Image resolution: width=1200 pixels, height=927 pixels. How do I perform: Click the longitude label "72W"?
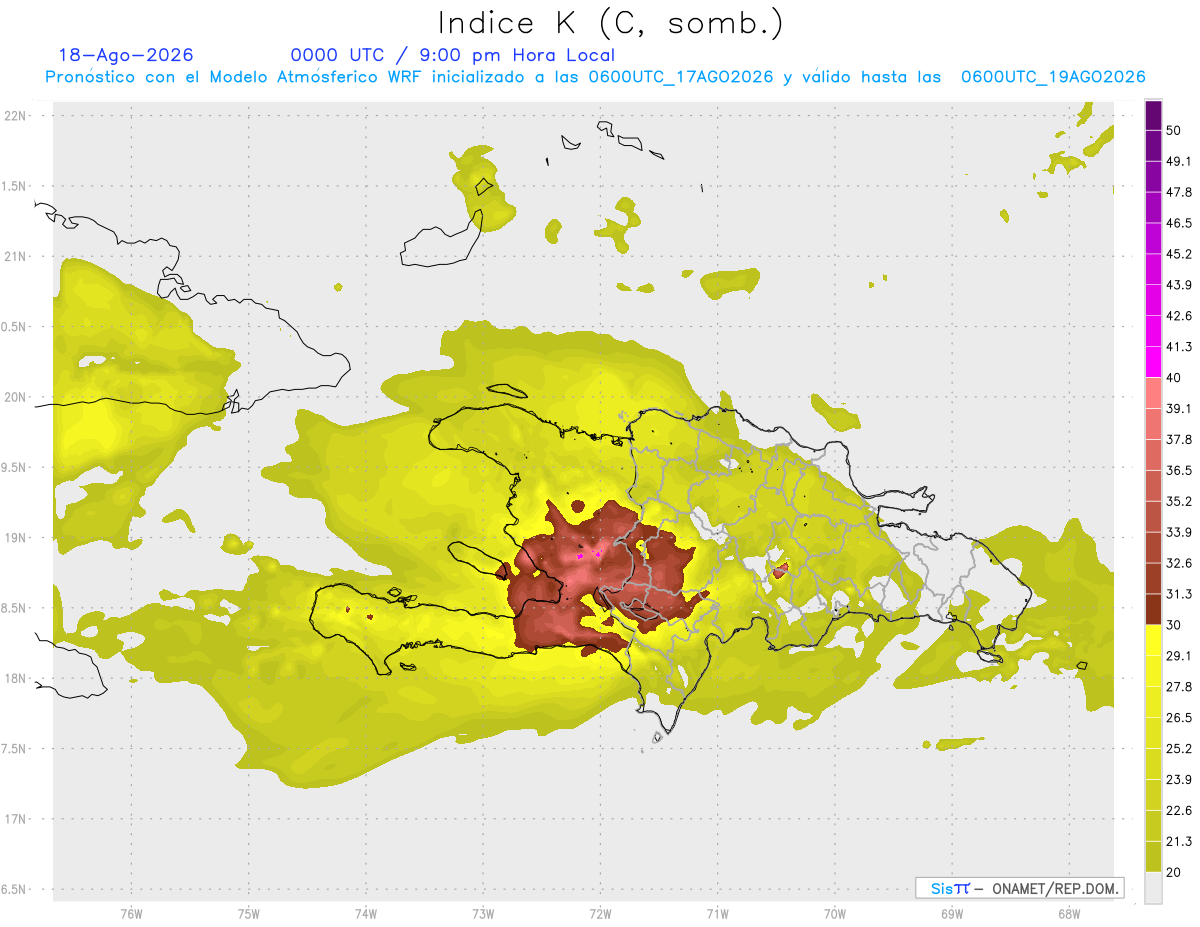pyautogui.click(x=601, y=914)
